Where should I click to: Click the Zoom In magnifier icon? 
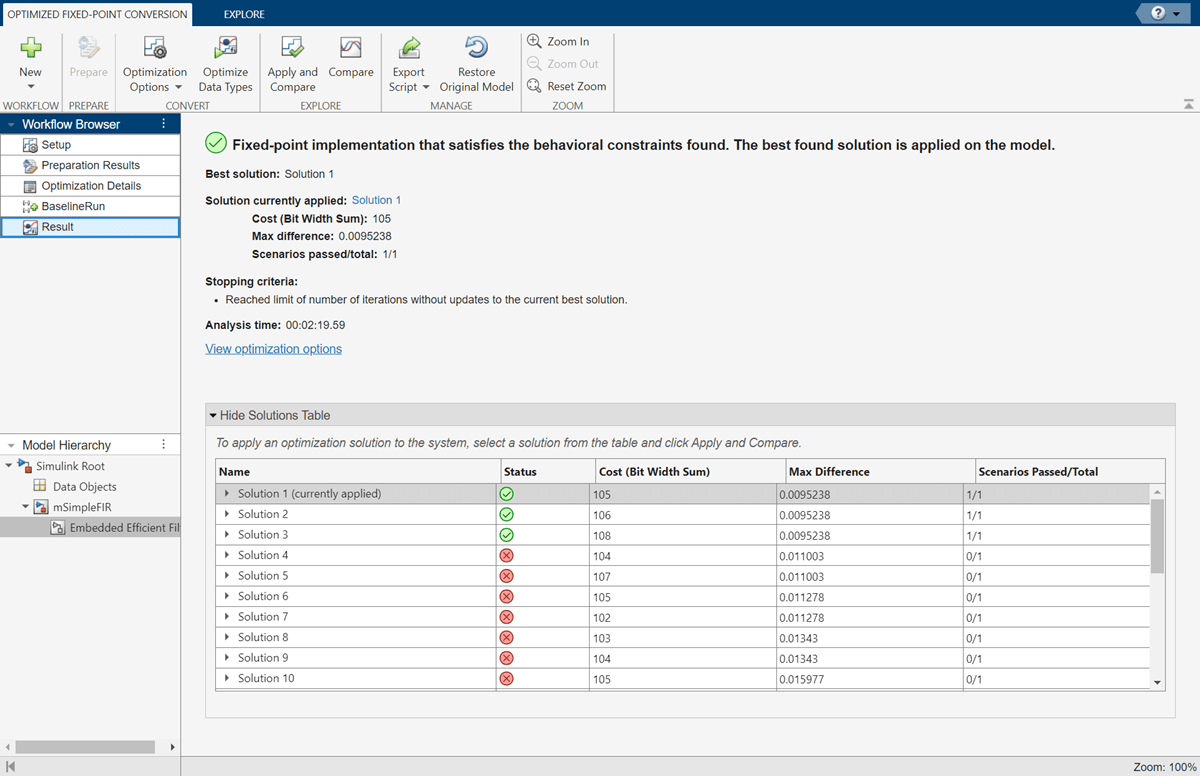point(535,42)
